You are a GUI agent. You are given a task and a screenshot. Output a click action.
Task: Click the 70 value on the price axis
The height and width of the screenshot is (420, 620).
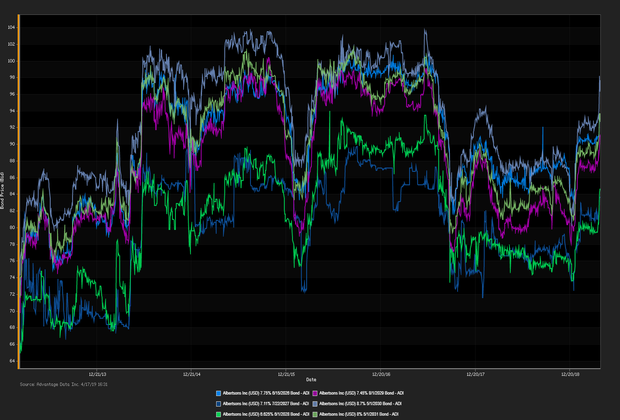tap(12, 311)
